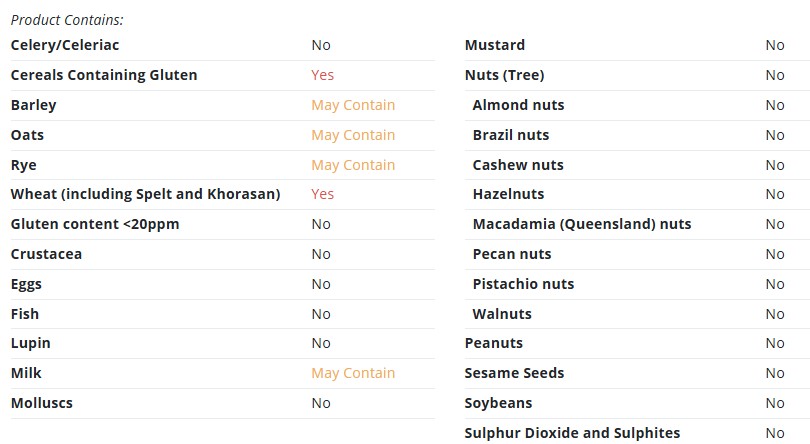Select the Cereals Containing Gluten row label
810x444 pixels.
pyautogui.click(x=104, y=75)
